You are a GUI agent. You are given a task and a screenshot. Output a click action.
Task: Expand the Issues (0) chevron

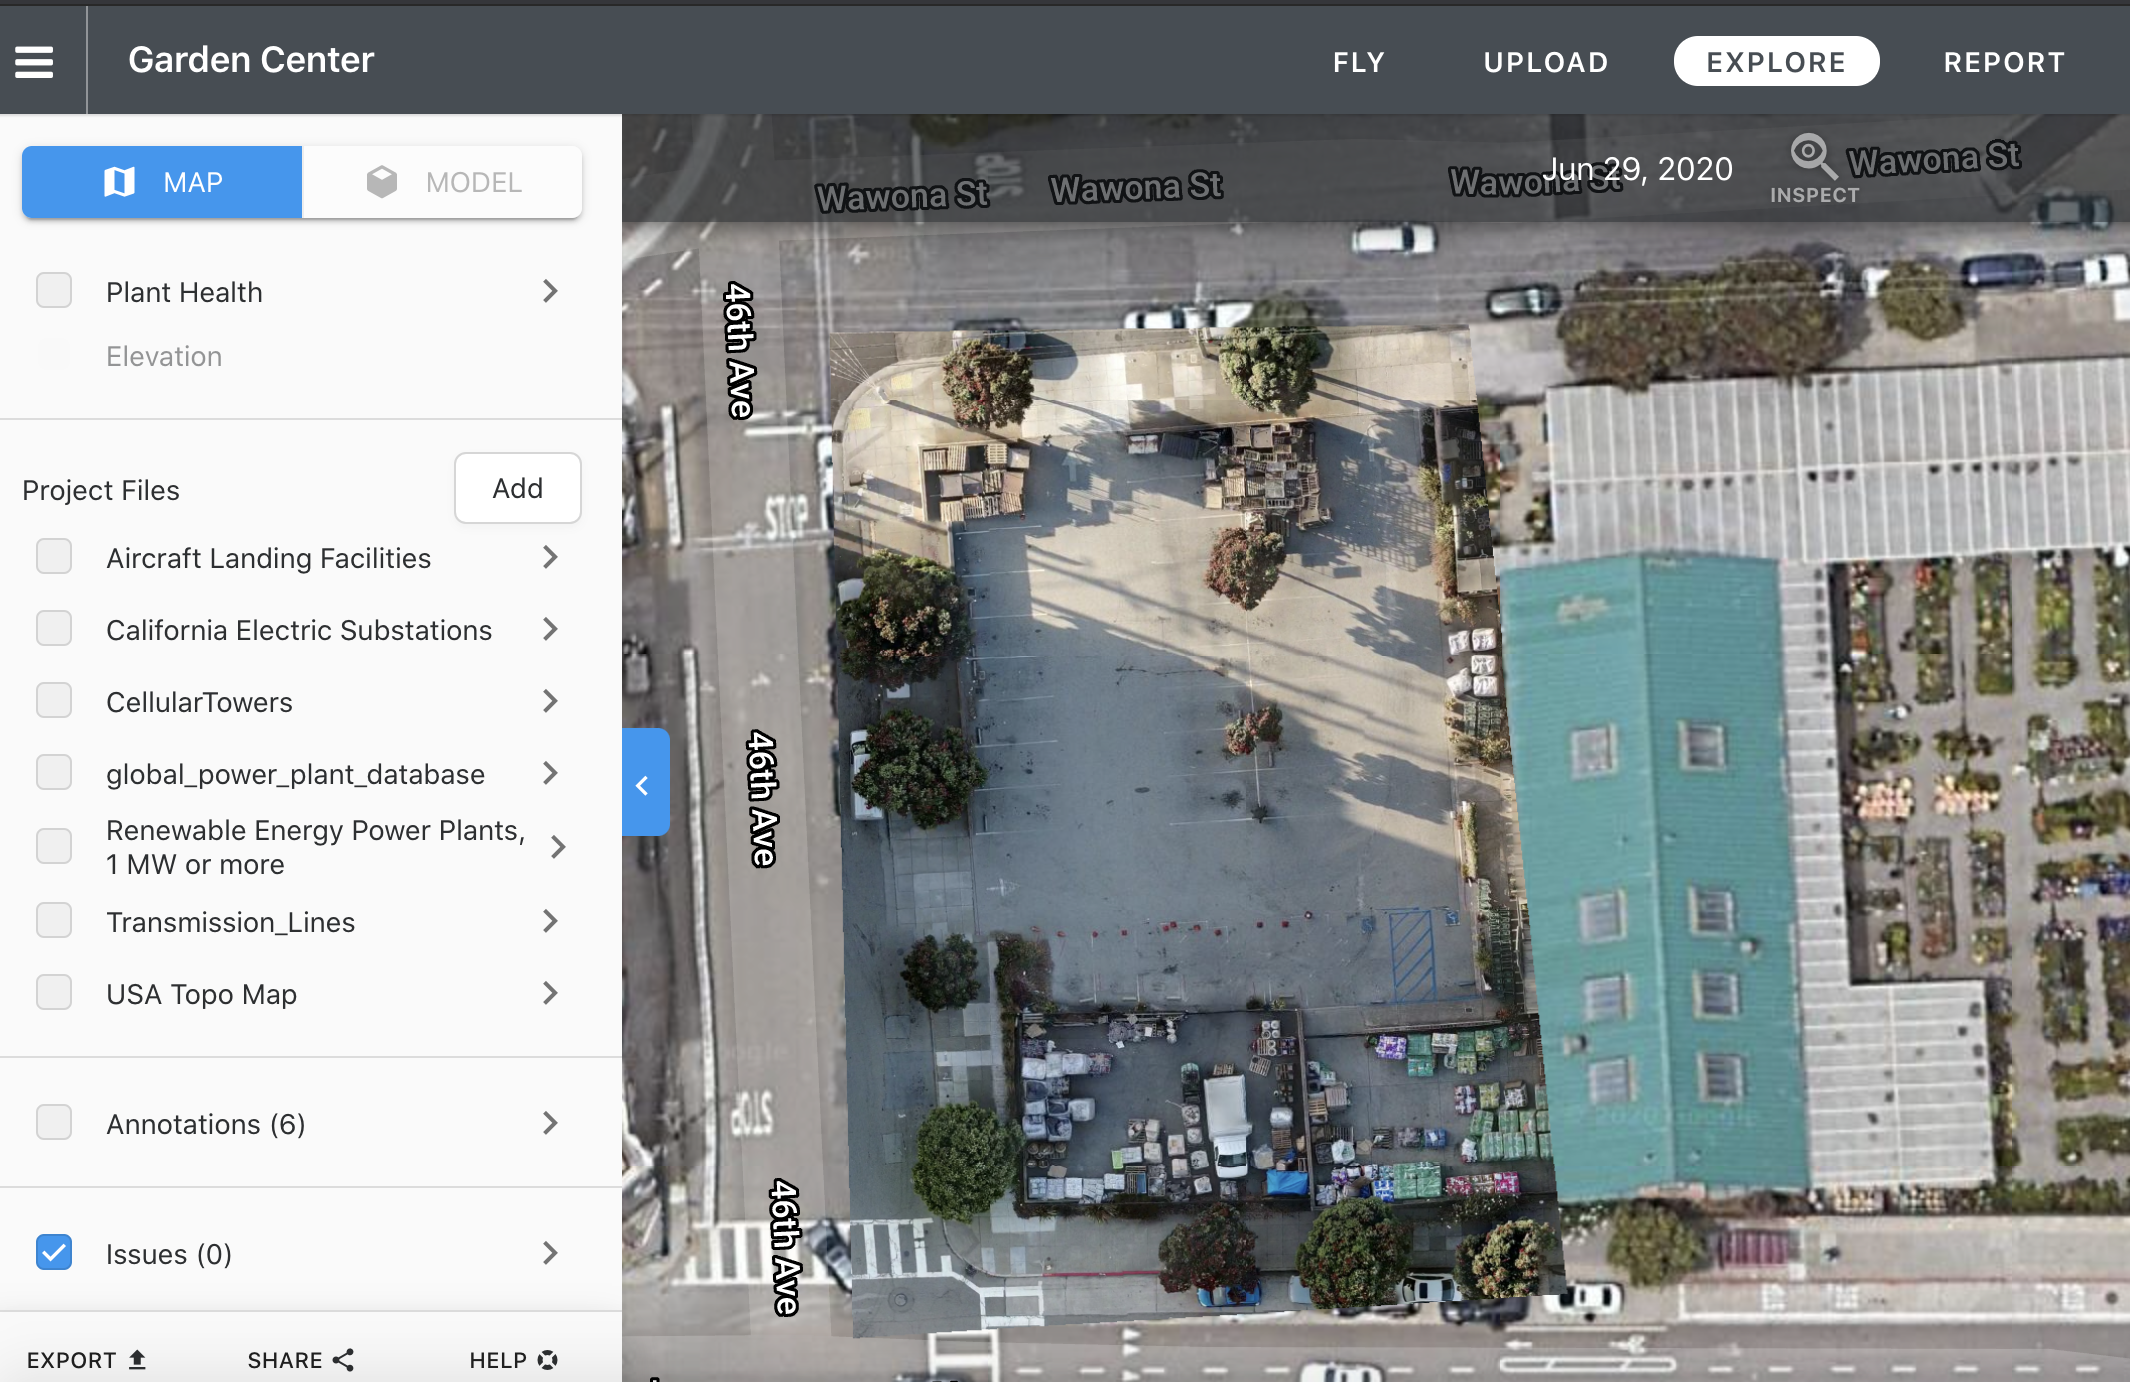(550, 1253)
